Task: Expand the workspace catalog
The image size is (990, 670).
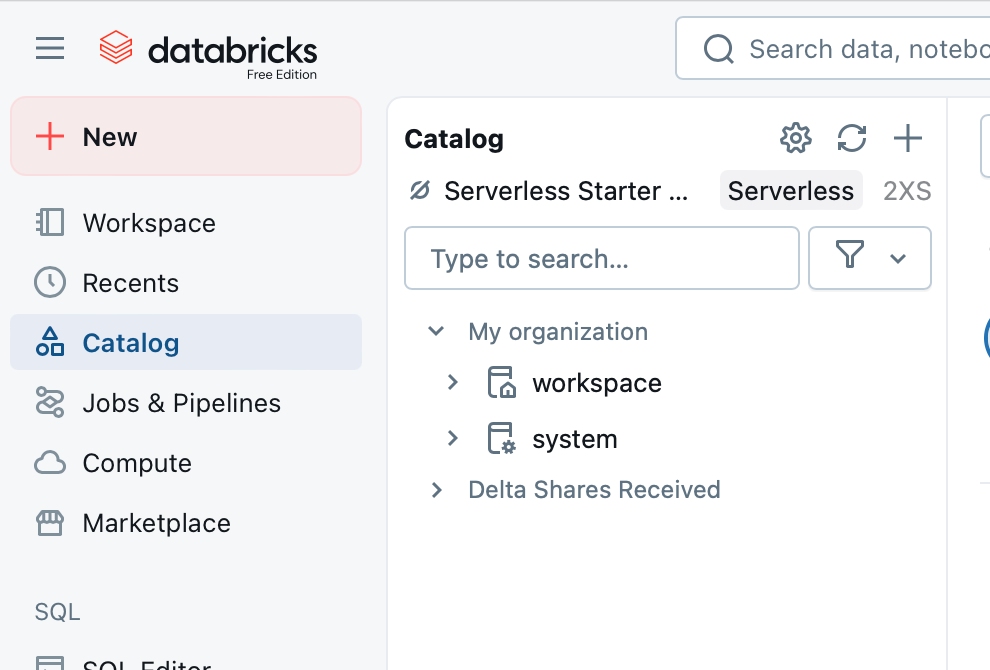Action: [452, 383]
